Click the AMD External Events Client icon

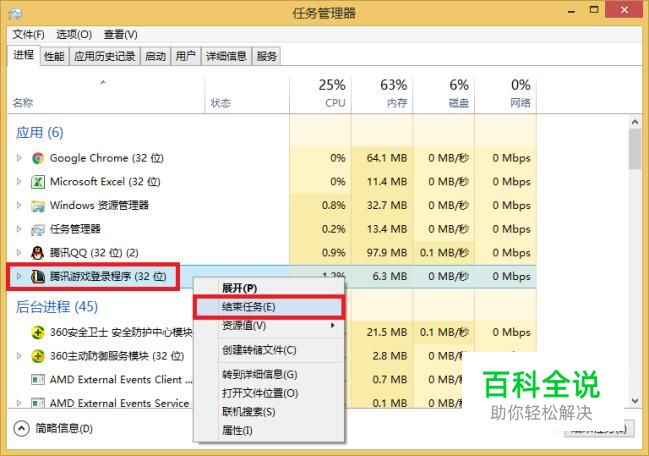click(x=38, y=379)
